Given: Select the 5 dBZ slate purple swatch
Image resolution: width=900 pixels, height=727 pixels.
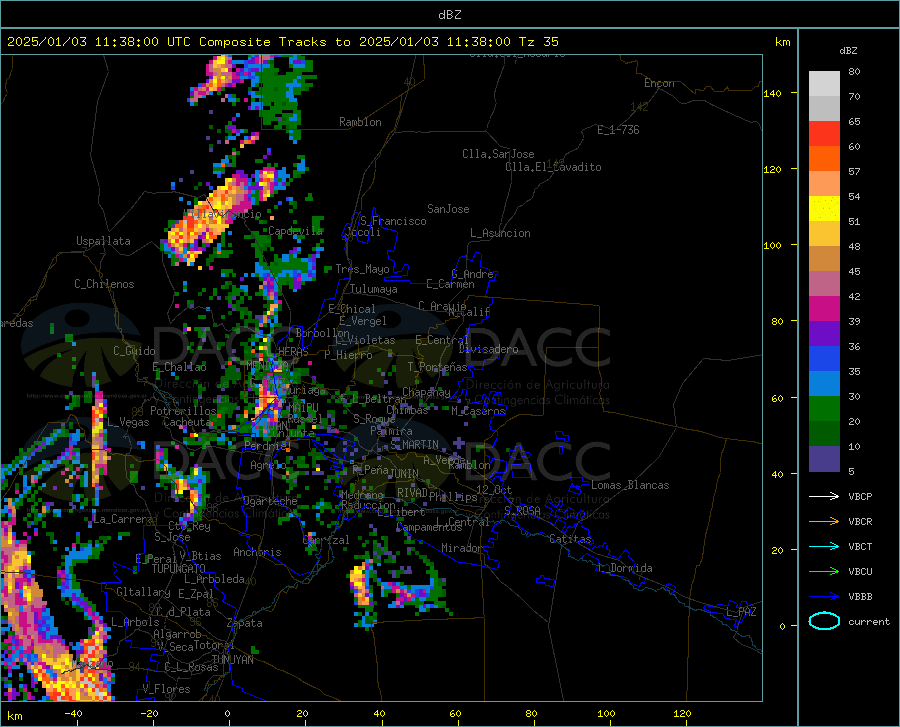Looking at the screenshot, I should pyautogui.click(x=824, y=459).
